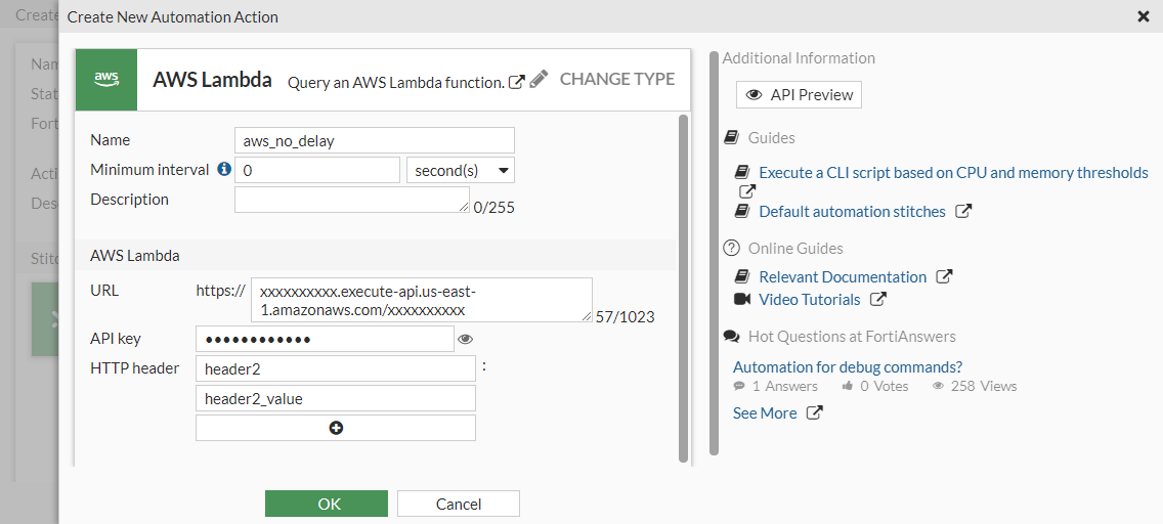Screen dimensions: 1163x524
Task: Click the Minimum interval info icon
Action: click(x=224, y=170)
